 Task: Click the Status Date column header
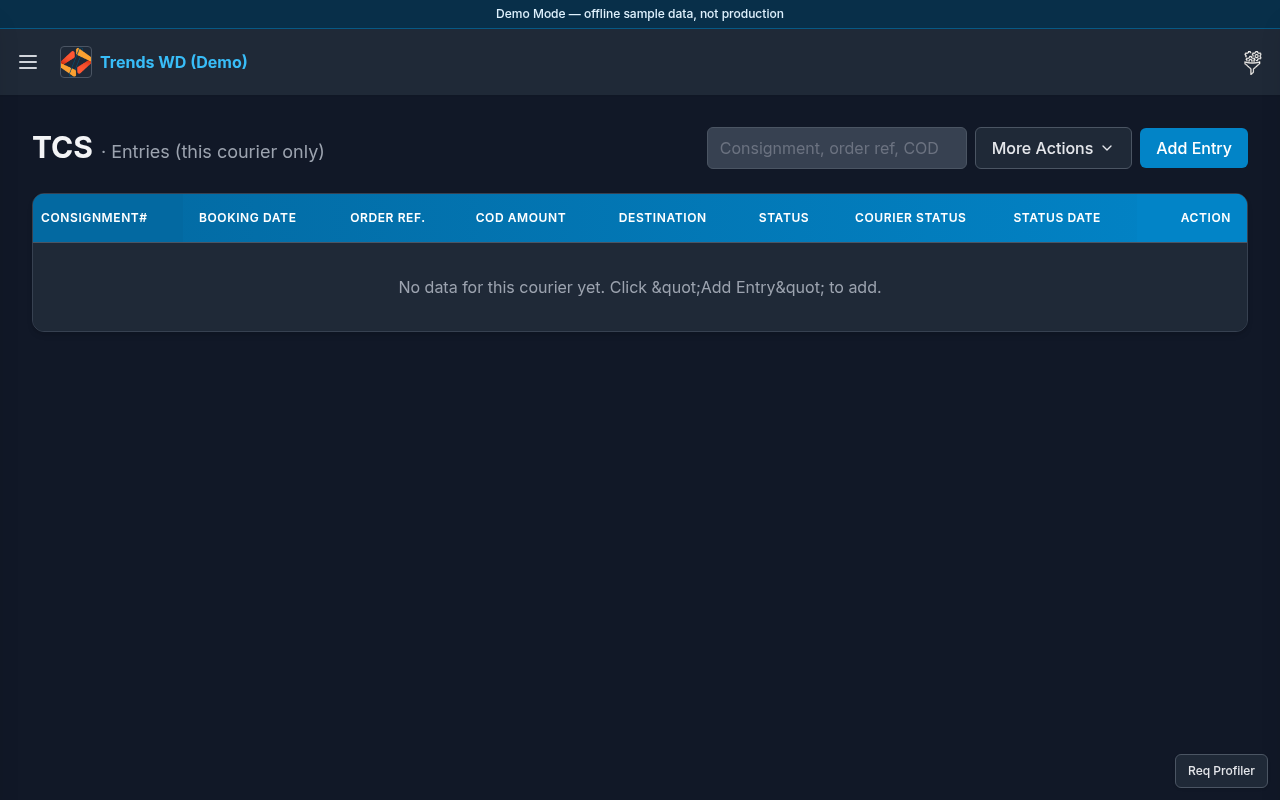coord(1057,218)
